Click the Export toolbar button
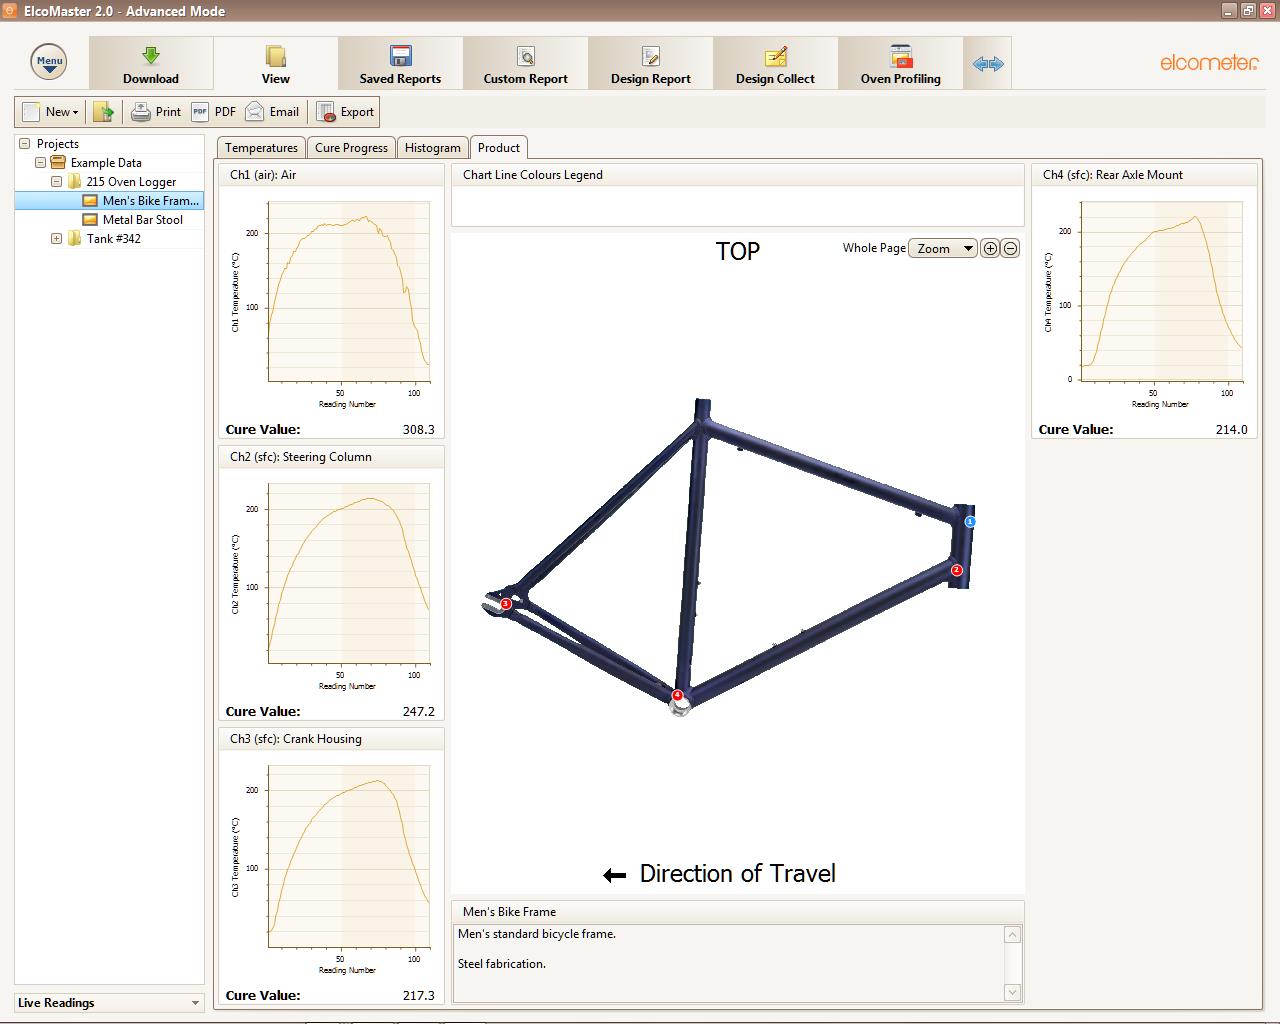This screenshot has width=1280, height=1024. [x=345, y=112]
